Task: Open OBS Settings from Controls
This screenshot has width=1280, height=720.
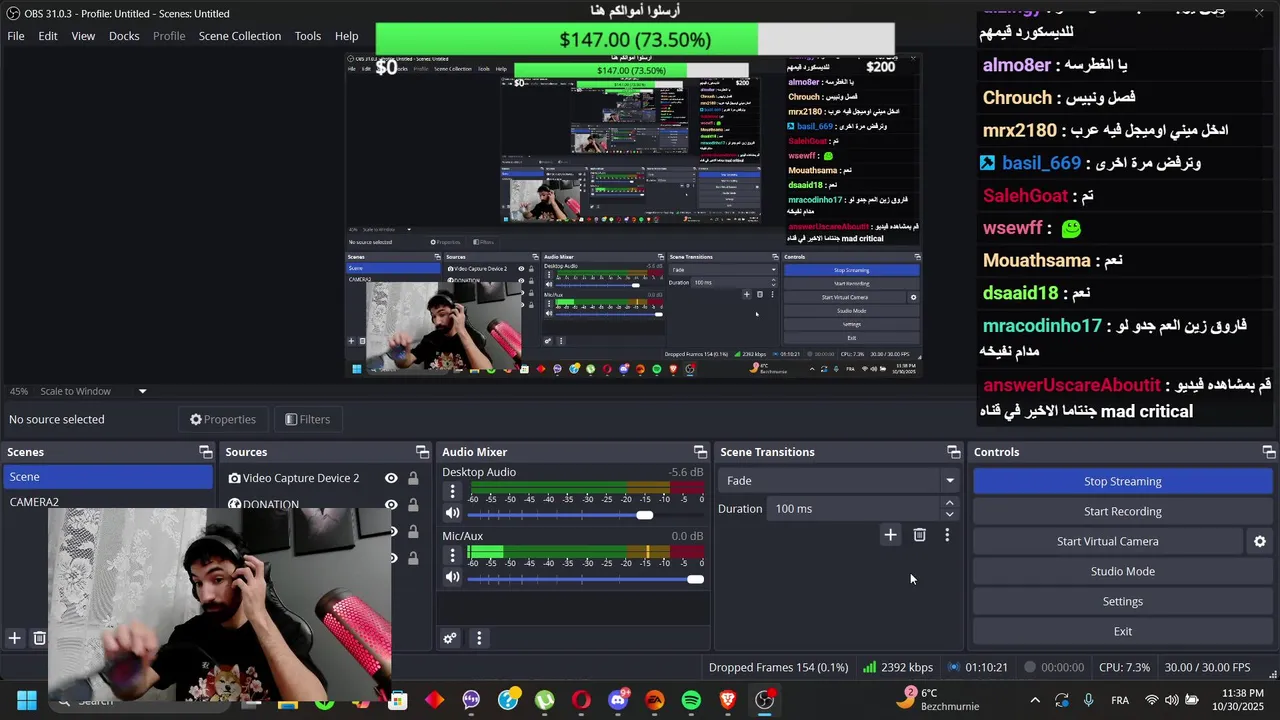Action: 1122,601
